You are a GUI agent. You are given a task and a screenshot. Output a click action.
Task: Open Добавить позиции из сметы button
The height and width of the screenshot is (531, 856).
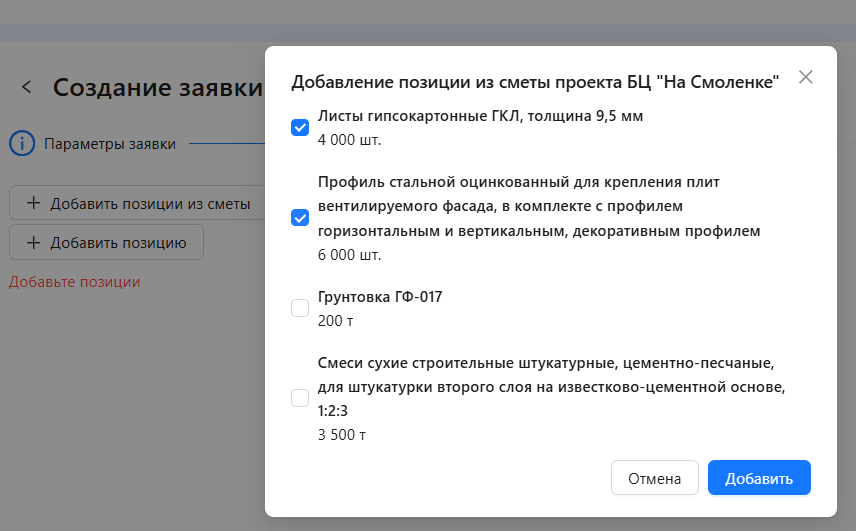pos(138,203)
